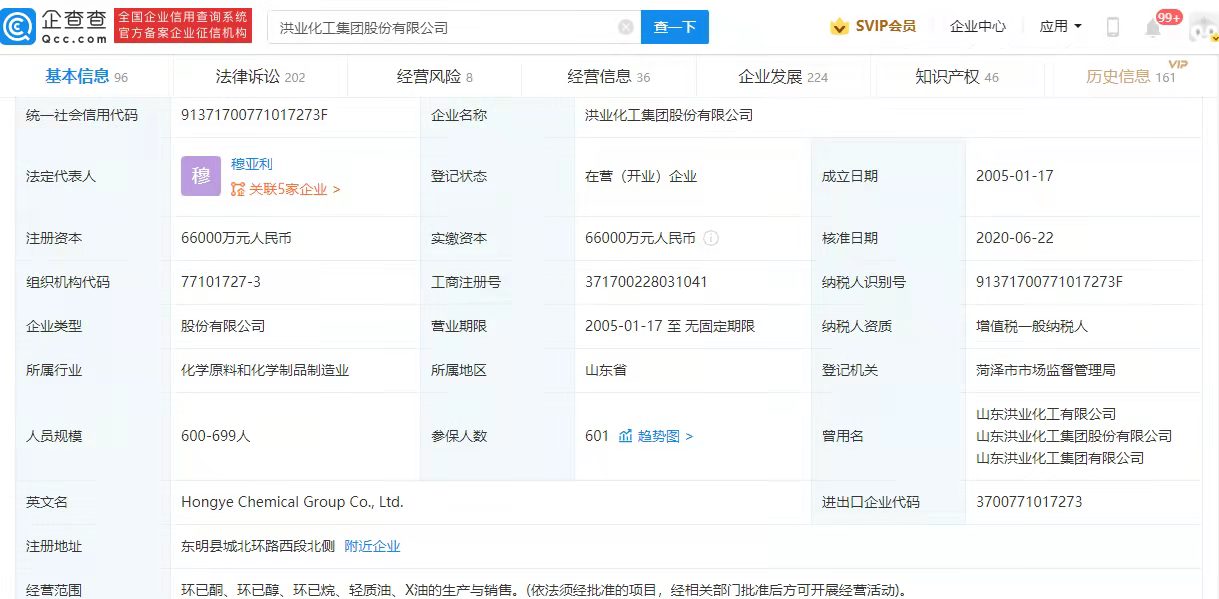Click the user avatar
The image size is (1219, 599).
(x=1203, y=27)
